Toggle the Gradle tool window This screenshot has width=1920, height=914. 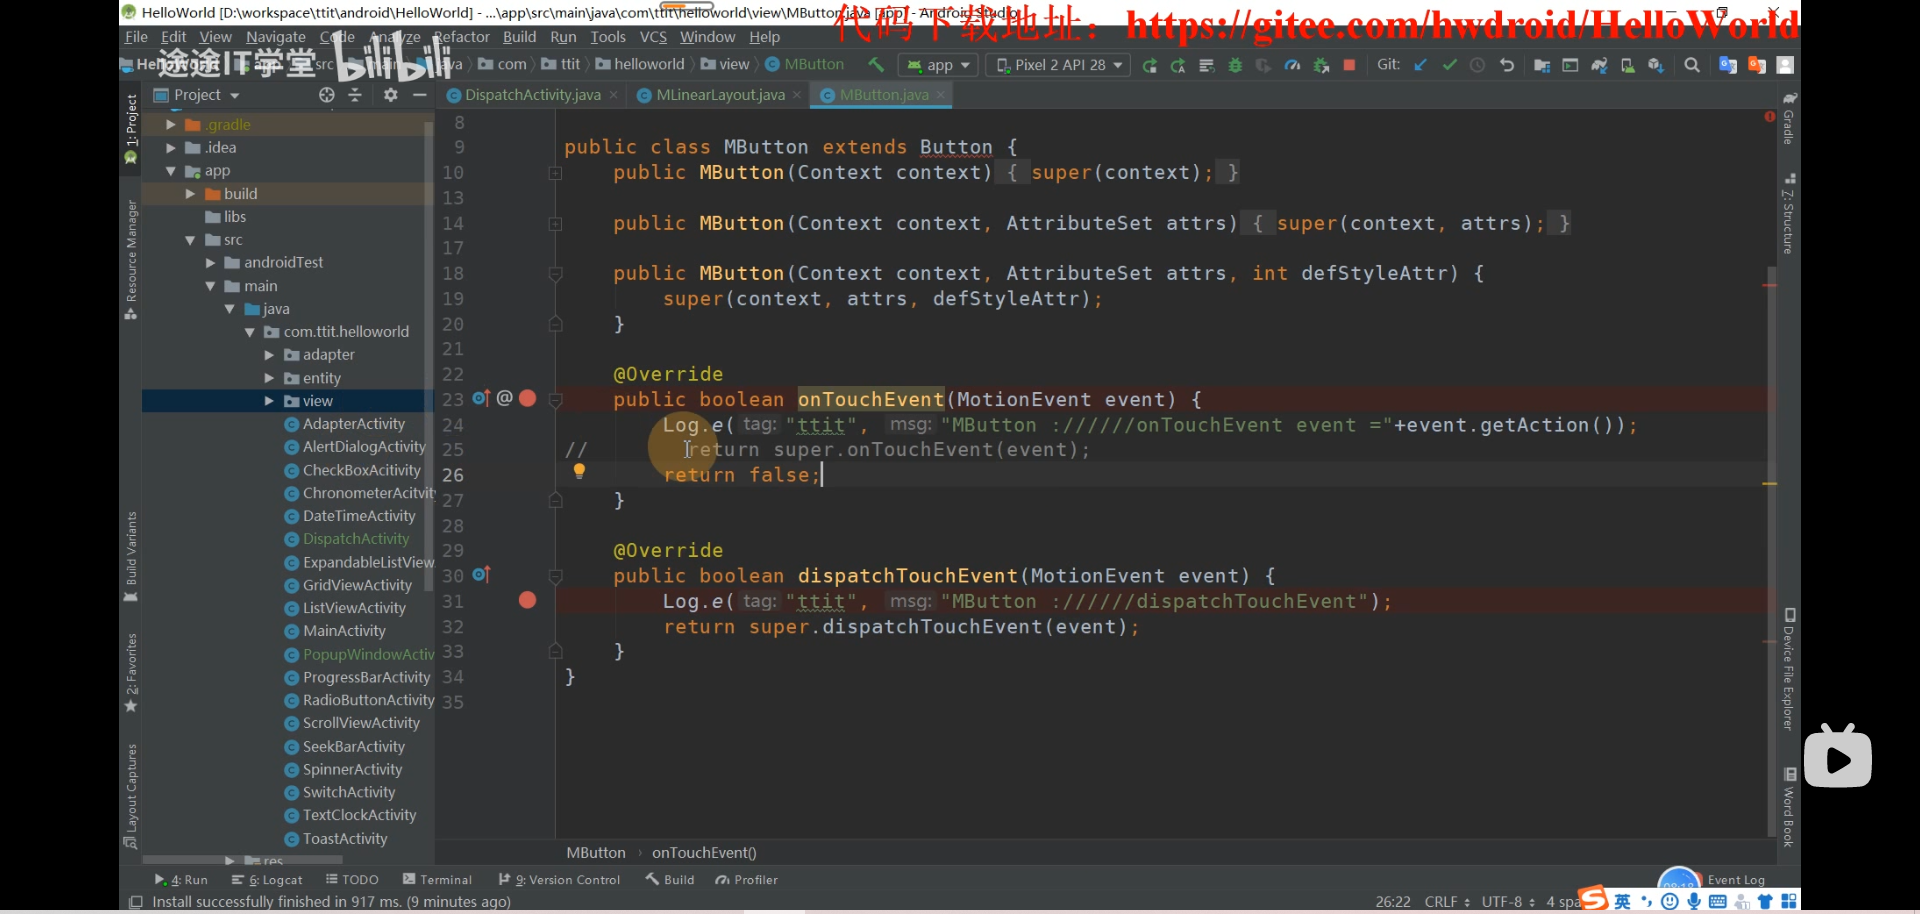pyautogui.click(x=1789, y=118)
